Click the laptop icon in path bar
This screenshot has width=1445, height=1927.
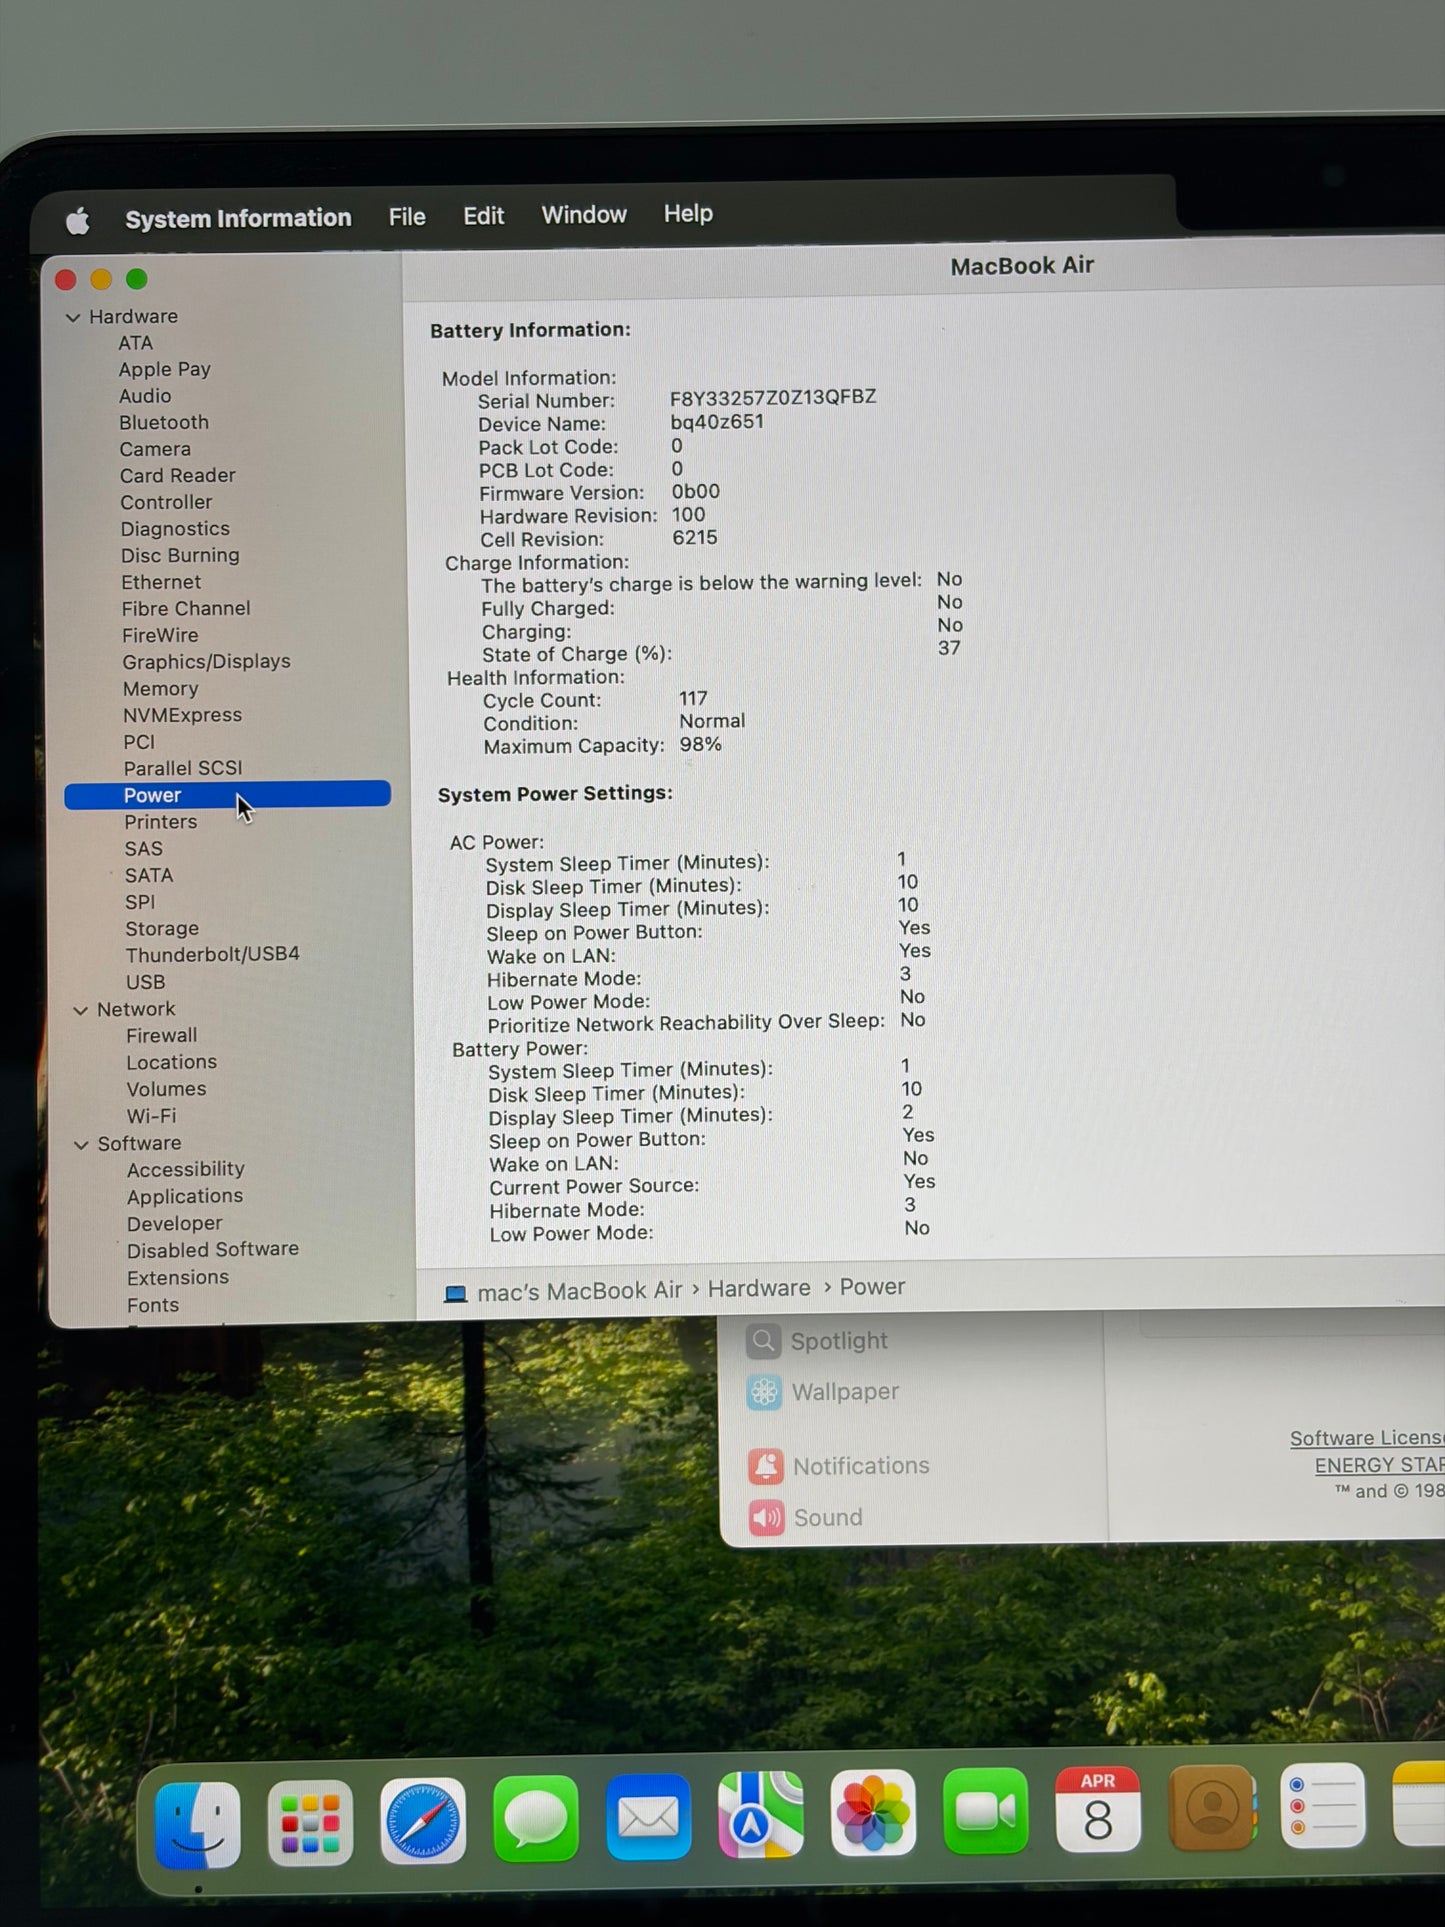455,1293
